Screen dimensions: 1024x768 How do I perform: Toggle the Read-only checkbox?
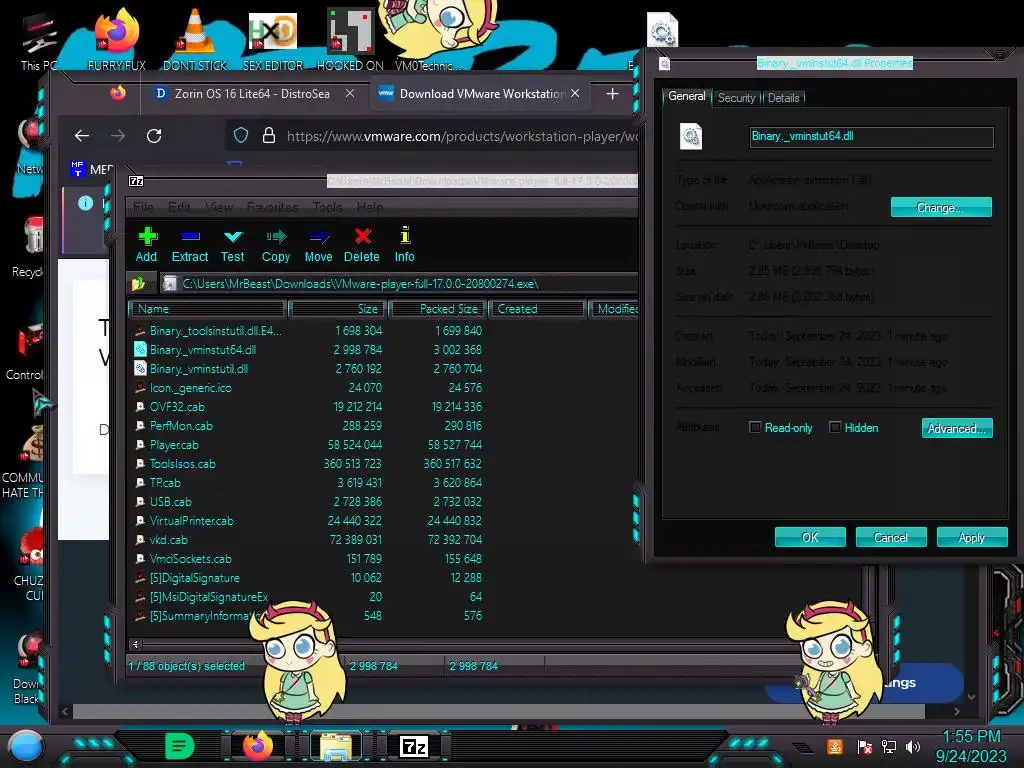[755, 427]
